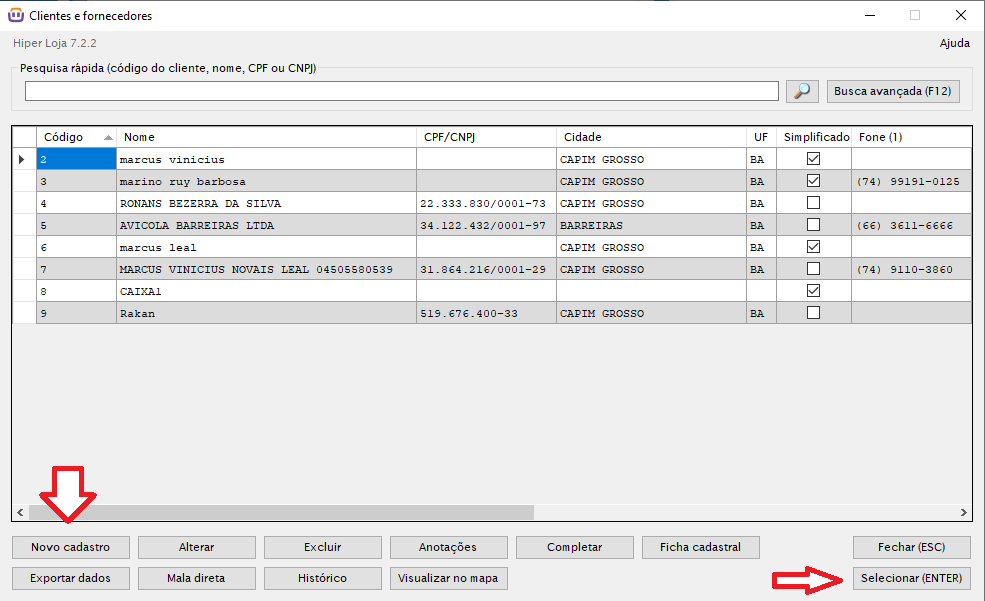Select the marino ruy barbosa row name
This screenshot has height=601, width=985.
(266, 181)
